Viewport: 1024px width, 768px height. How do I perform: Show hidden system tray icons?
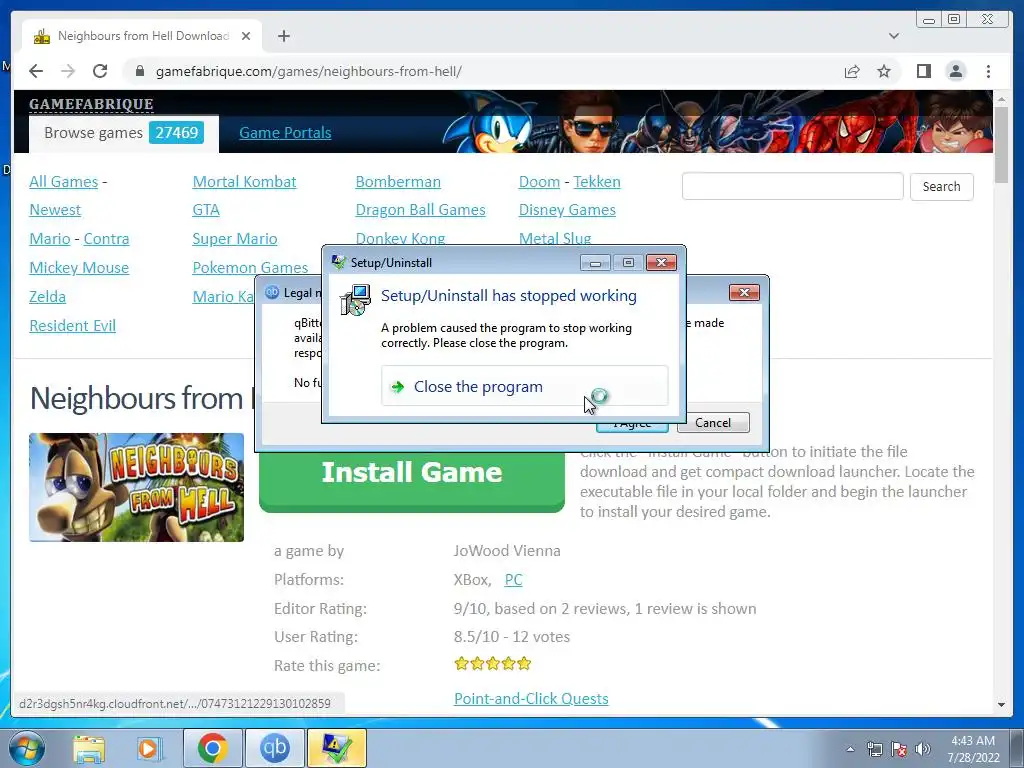pos(850,749)
